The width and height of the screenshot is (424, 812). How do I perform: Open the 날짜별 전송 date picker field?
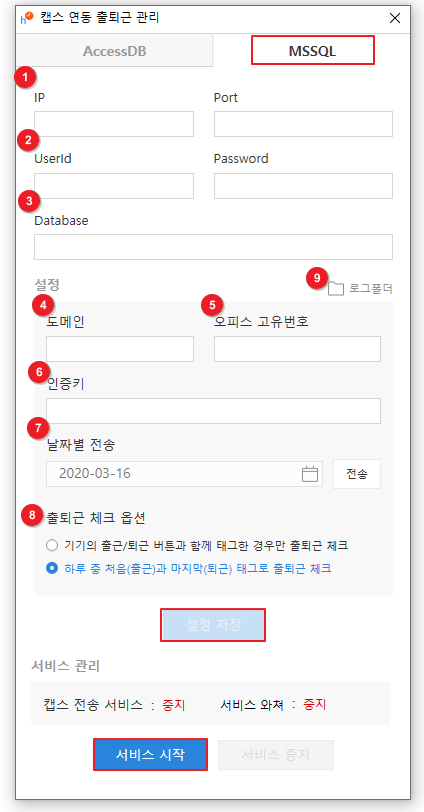[x=184, y=474]
